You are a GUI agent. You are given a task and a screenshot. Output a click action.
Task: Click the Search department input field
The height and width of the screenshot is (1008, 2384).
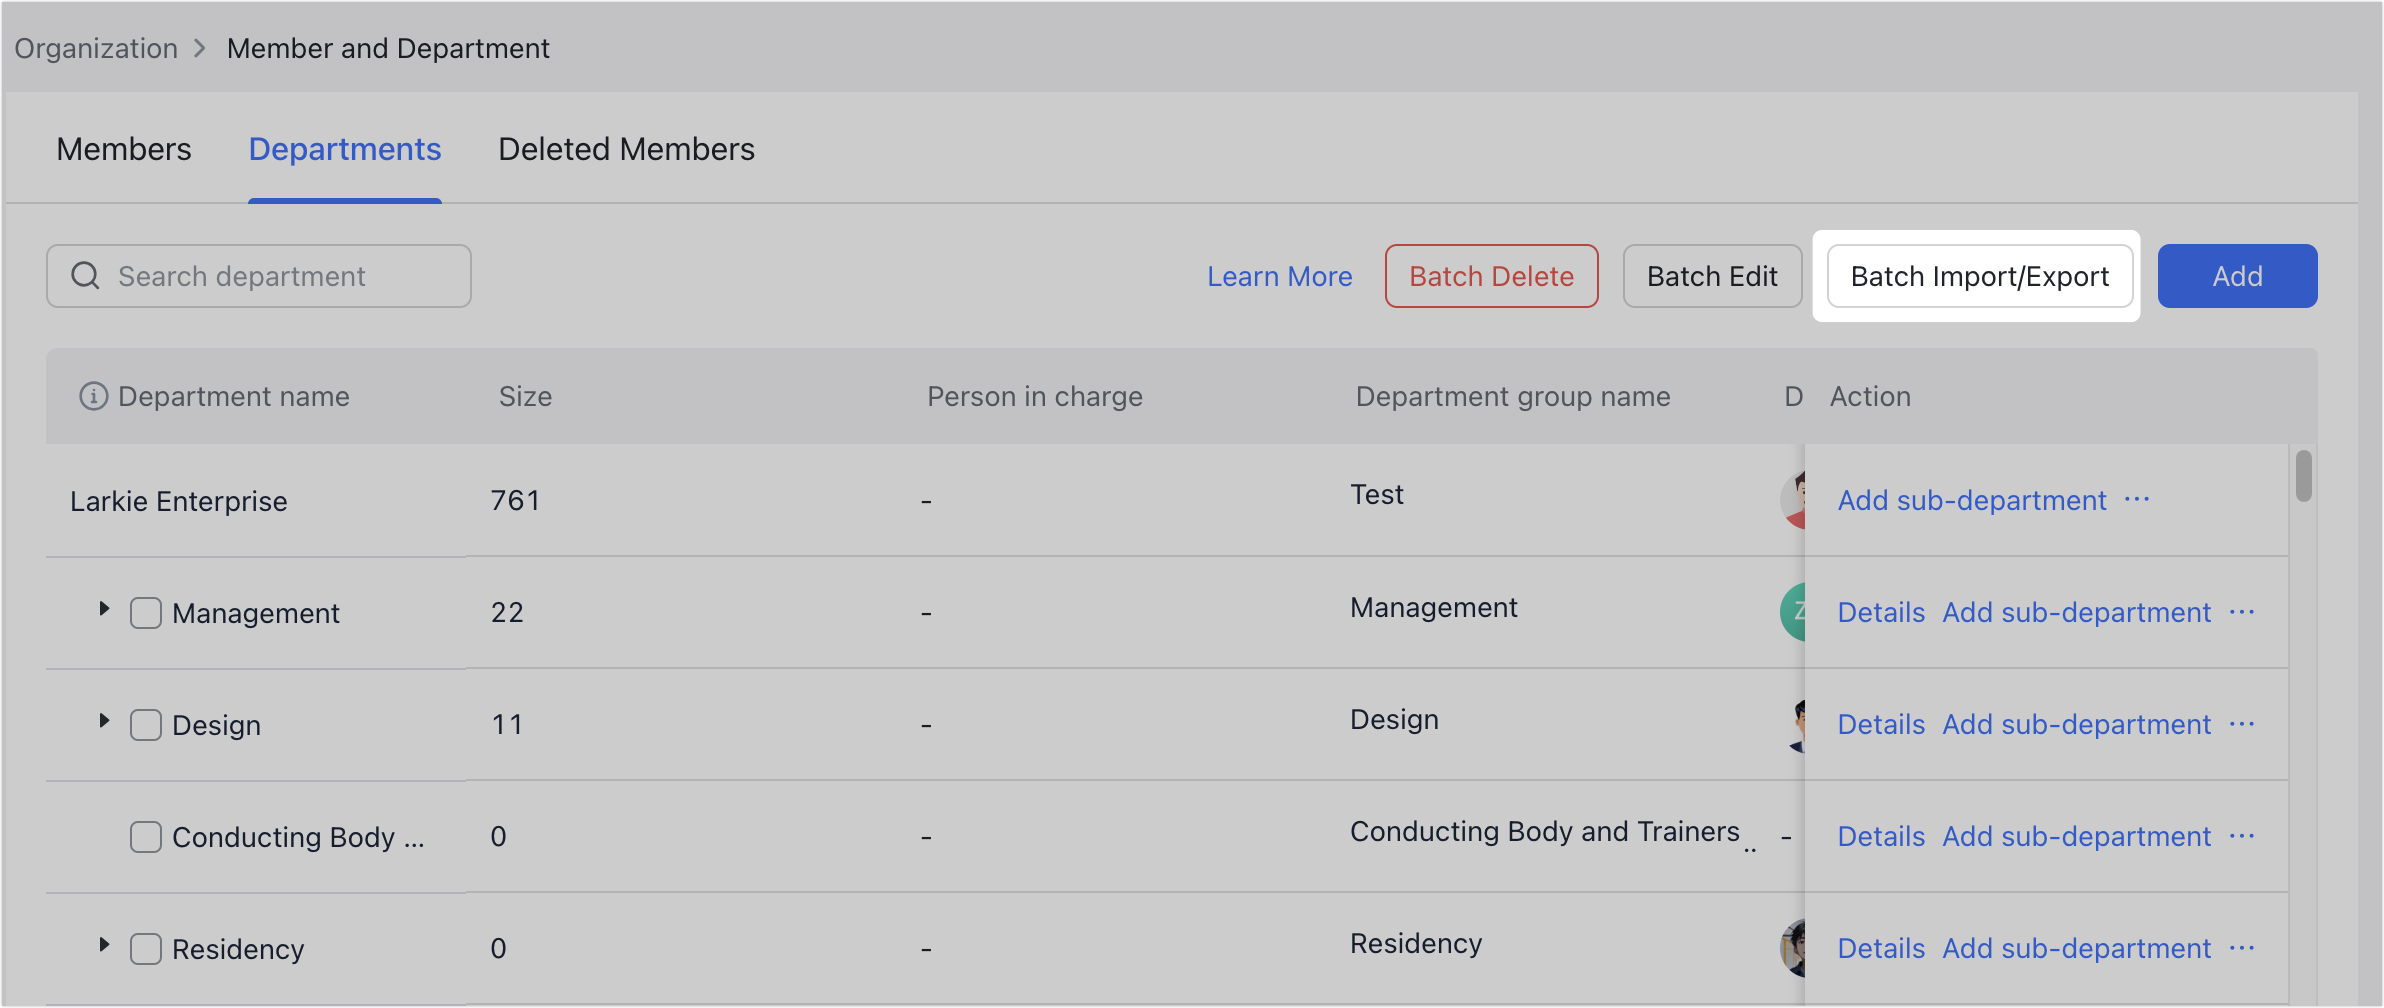[260, 275]
